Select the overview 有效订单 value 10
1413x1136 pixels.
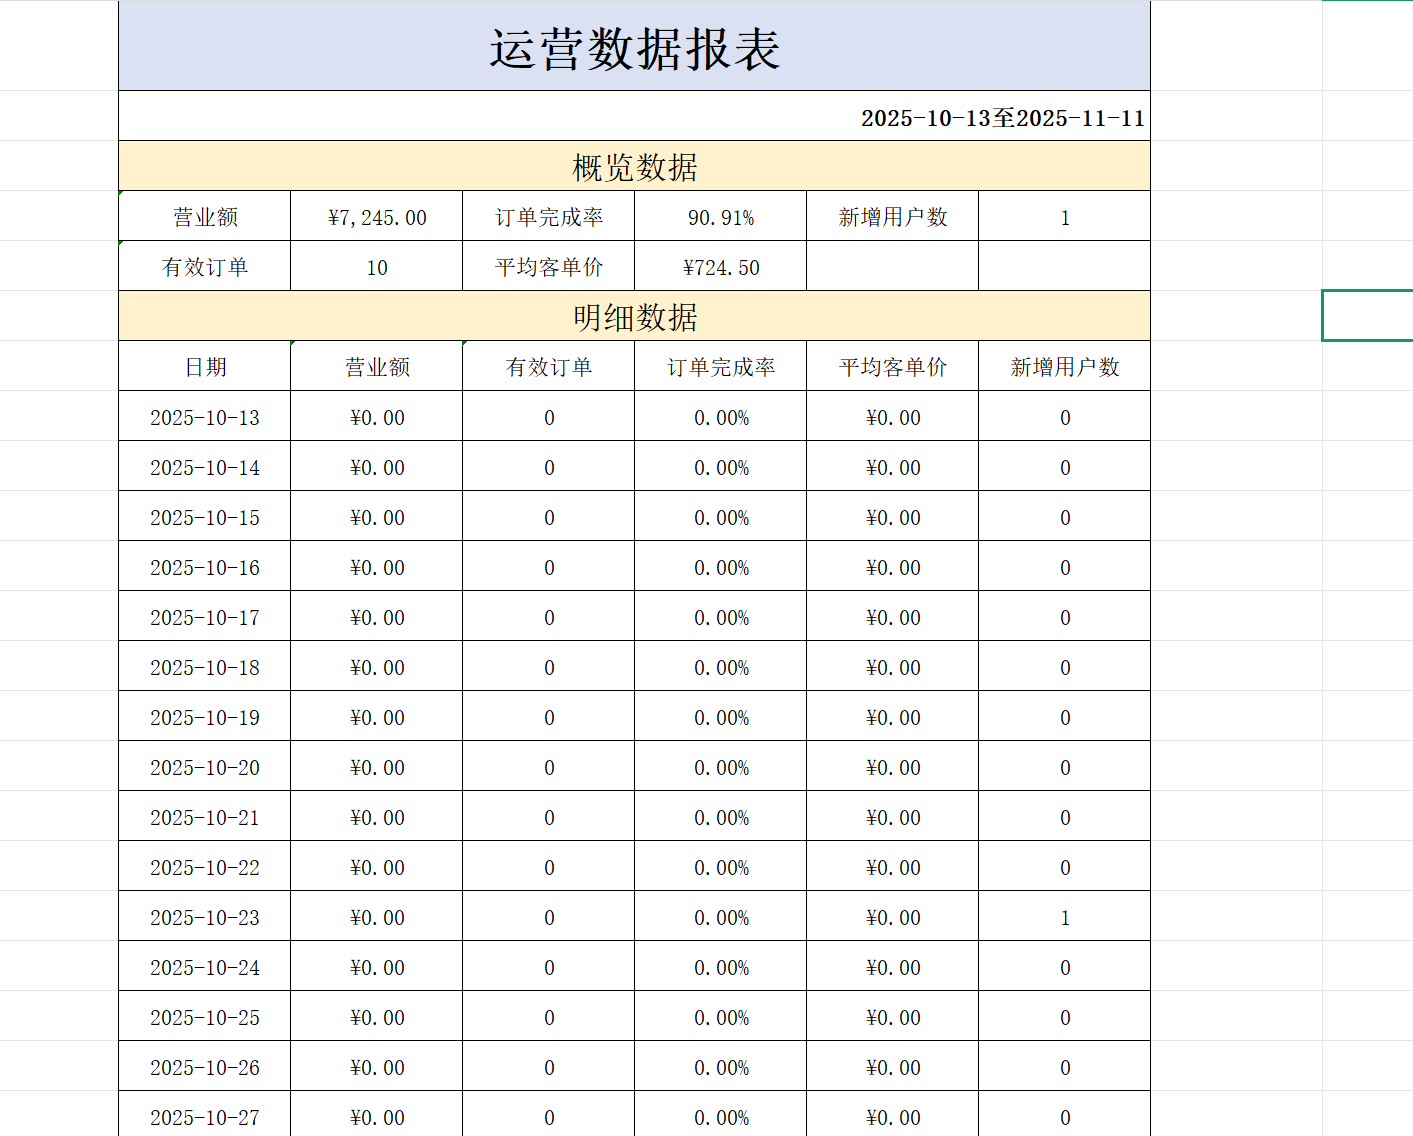[377, 266]
